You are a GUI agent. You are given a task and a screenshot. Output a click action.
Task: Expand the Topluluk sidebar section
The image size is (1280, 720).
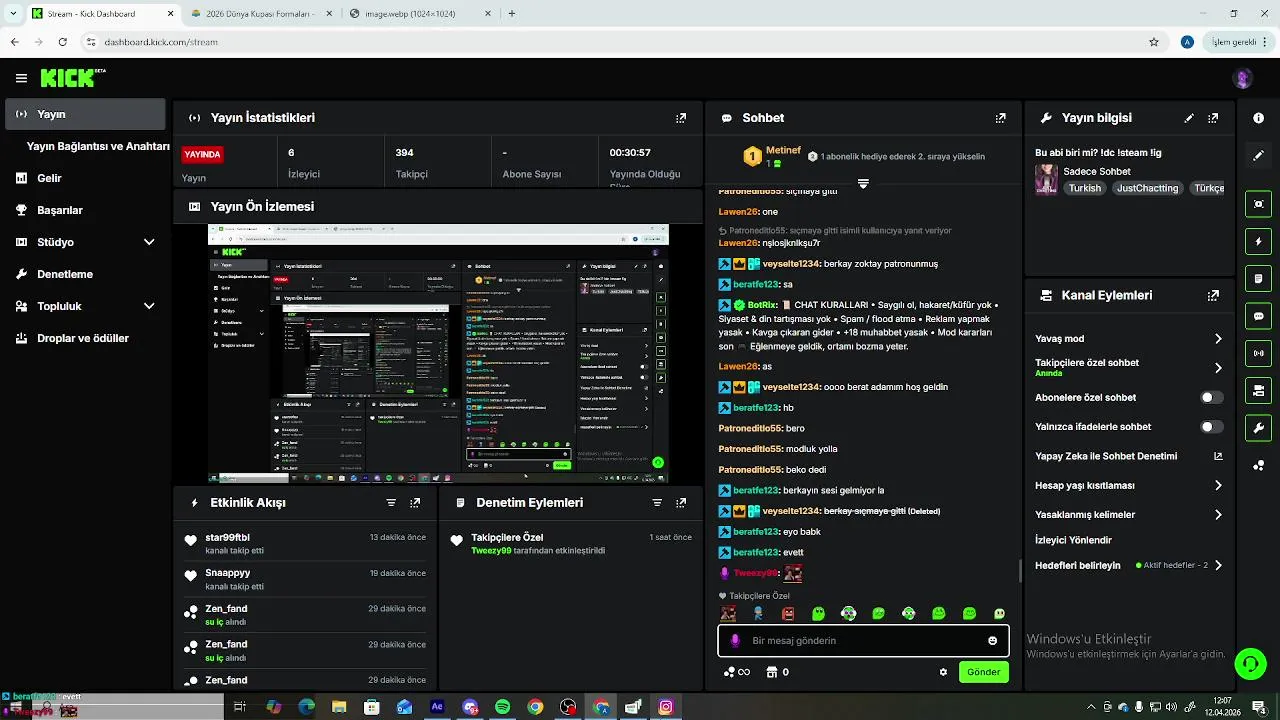tap(149, 306)
